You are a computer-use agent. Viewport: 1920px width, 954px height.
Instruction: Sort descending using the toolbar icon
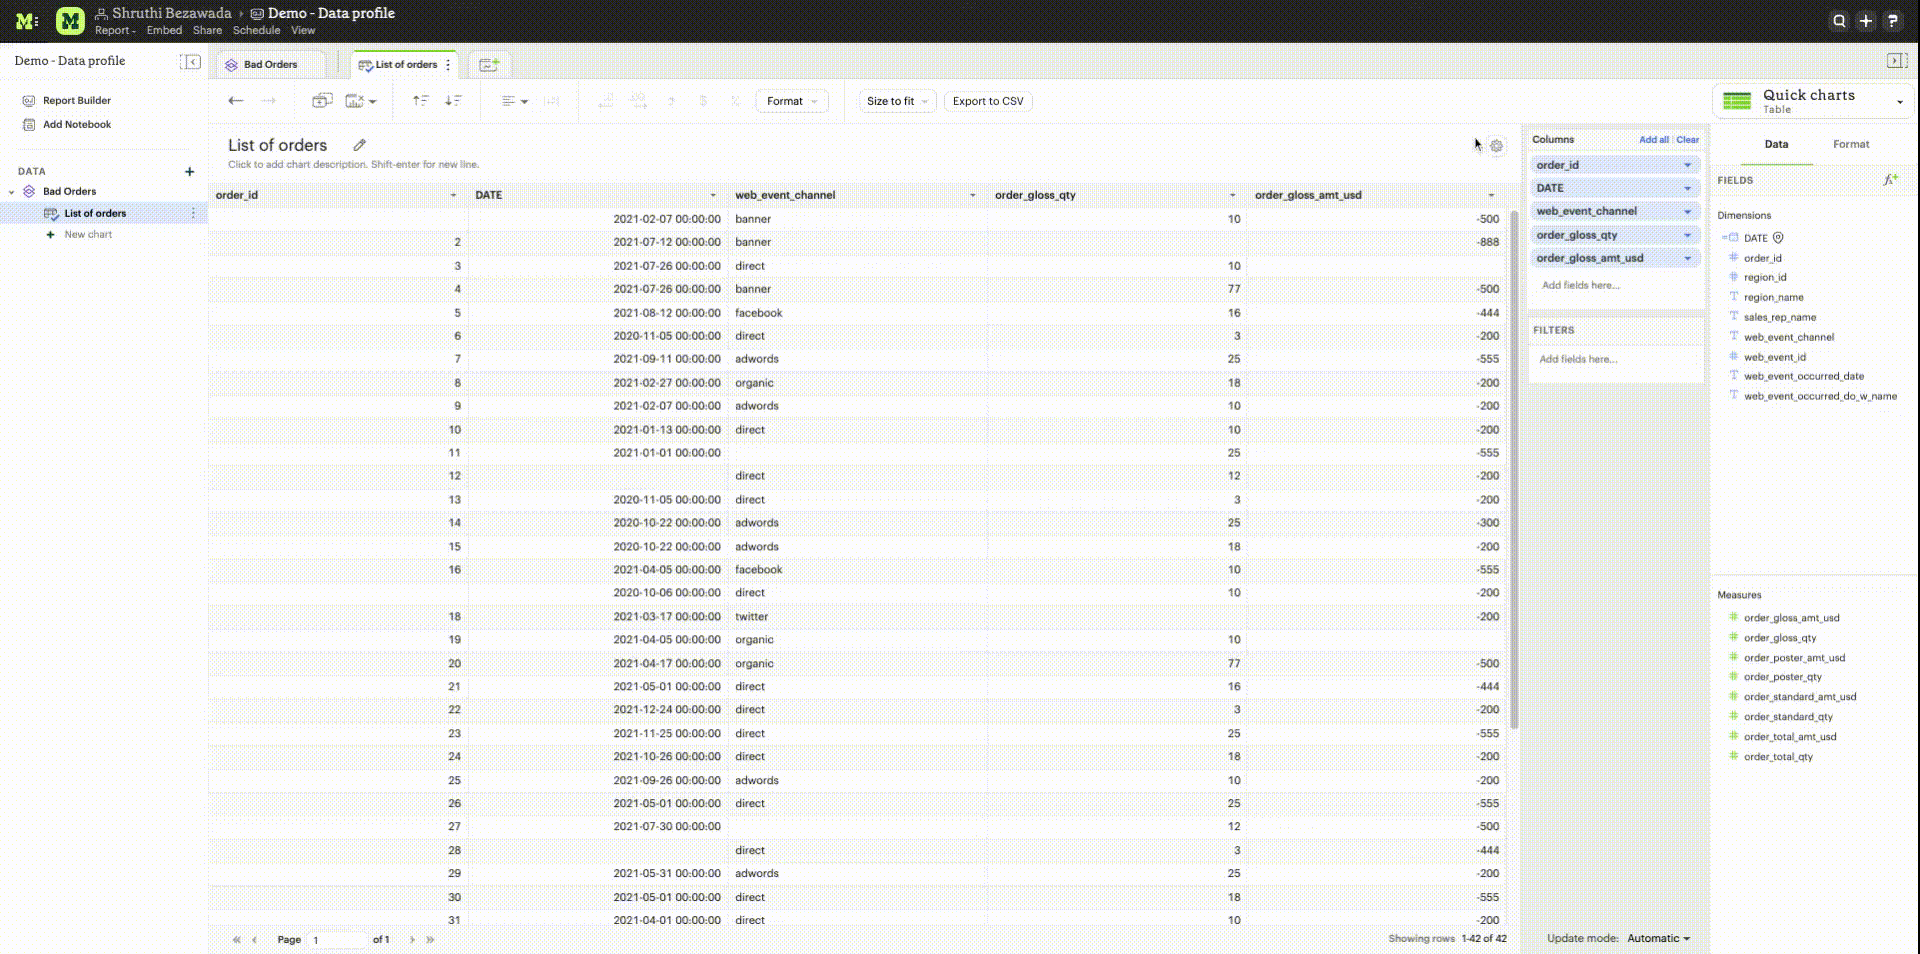point(453,101)
